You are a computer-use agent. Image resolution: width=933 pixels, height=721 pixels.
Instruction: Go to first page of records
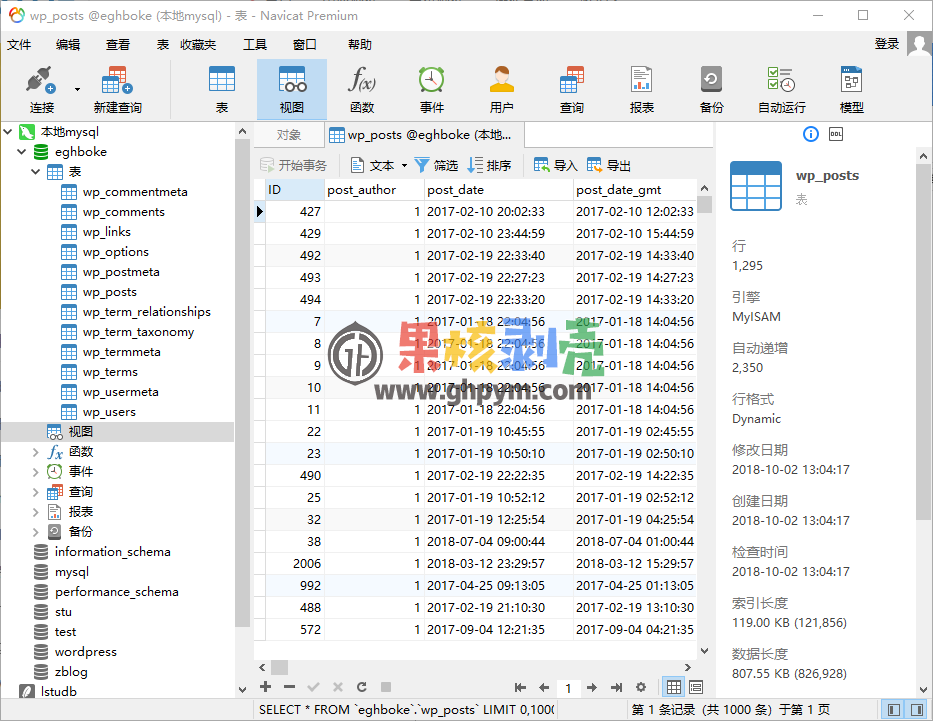(x=520, y=688)
